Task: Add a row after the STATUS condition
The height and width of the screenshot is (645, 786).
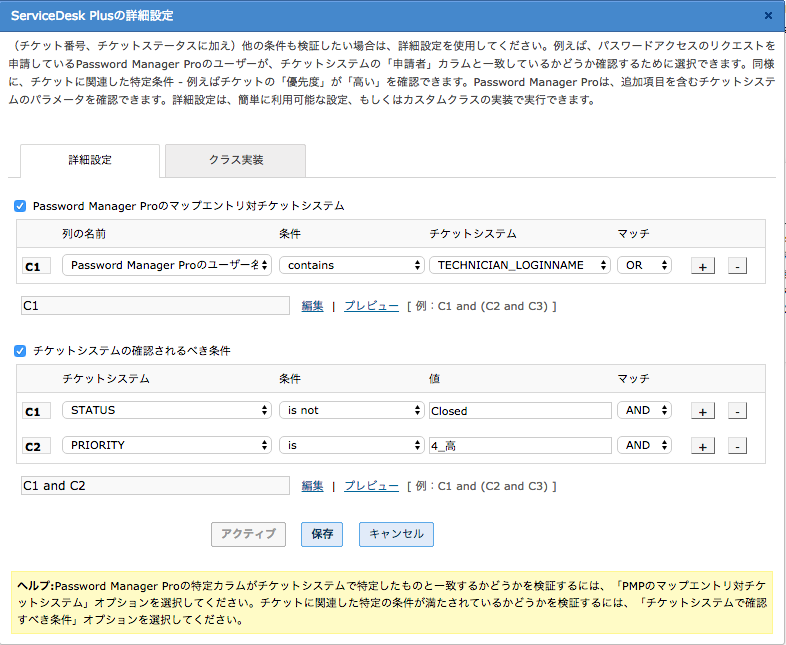Action: pos(703,411)
